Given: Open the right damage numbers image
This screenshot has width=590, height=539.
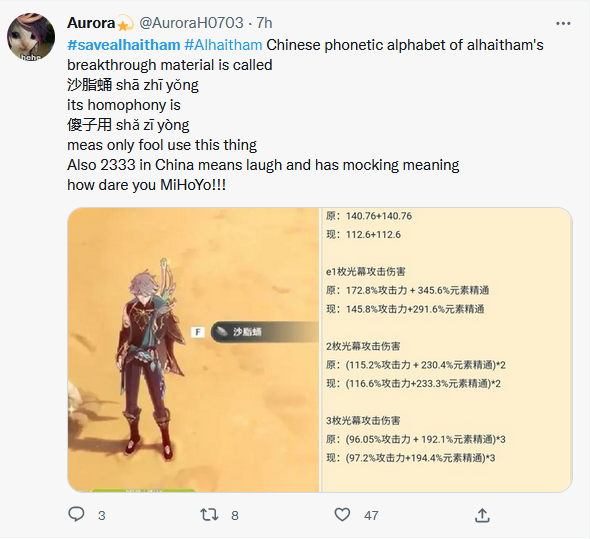Looking at the screenshot, I should coord(446,350).
